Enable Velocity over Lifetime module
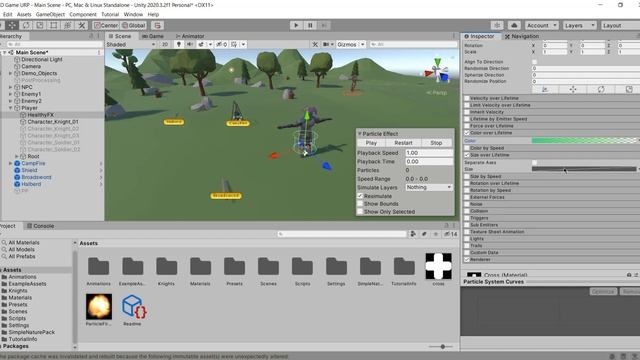Image resolution: width=640 pixels, height=360 pixels. [x=467, y=98]
